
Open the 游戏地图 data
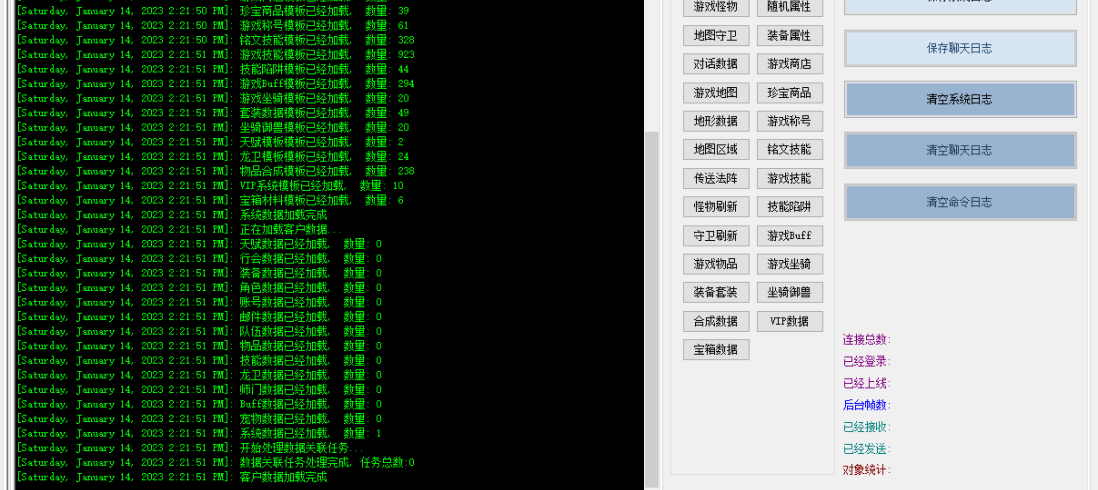716,93
